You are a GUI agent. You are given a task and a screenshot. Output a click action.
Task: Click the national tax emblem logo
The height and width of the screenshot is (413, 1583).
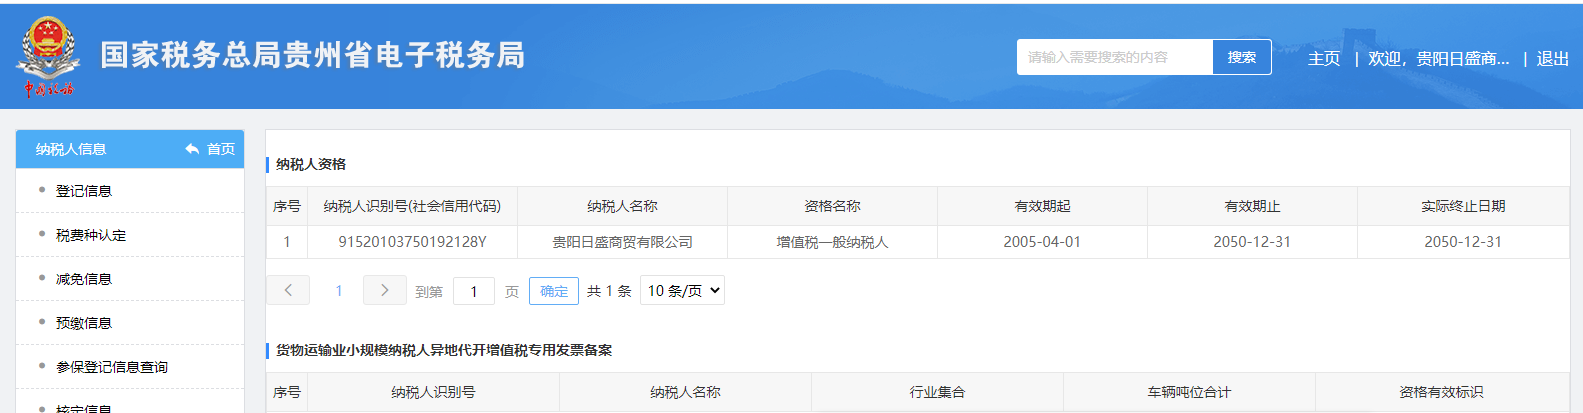click(x=47, y=55)
